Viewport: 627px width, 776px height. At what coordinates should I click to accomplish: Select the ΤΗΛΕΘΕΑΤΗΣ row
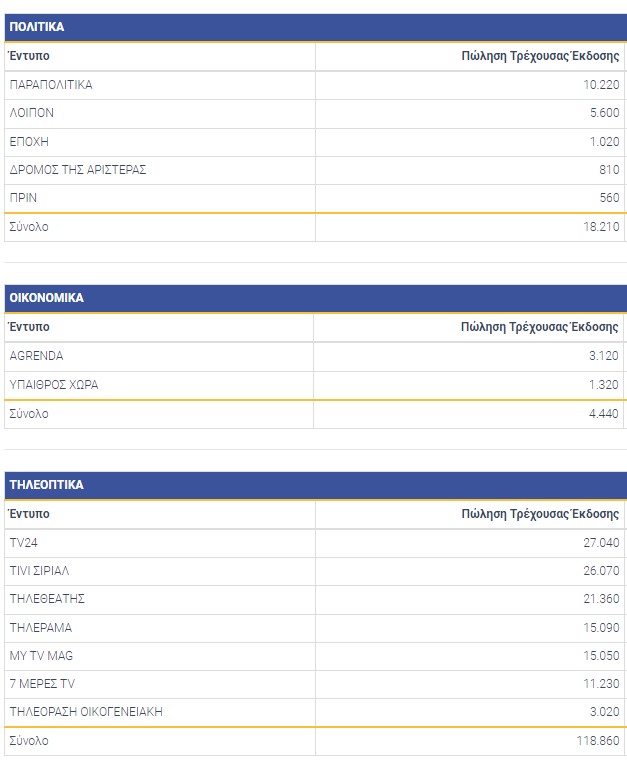(x=47, y=599)
